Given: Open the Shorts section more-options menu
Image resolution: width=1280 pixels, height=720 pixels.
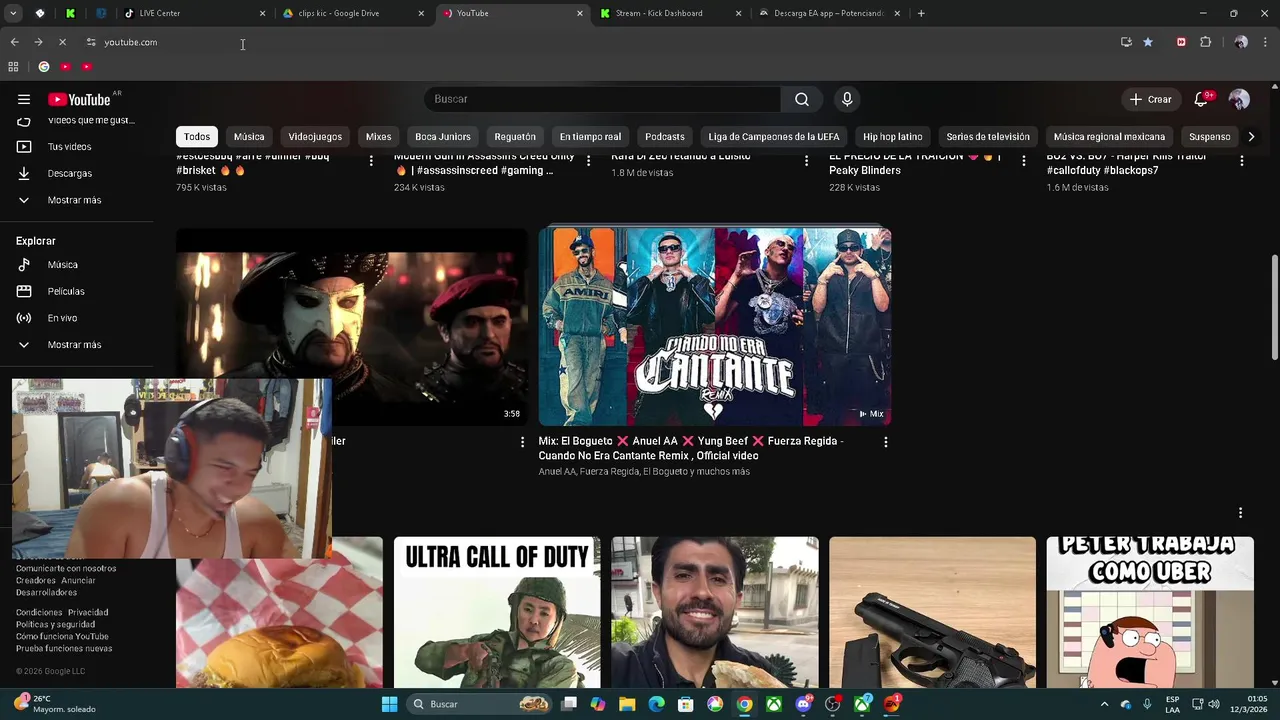Looking at the screenshot, I should tap(1241, 513).
